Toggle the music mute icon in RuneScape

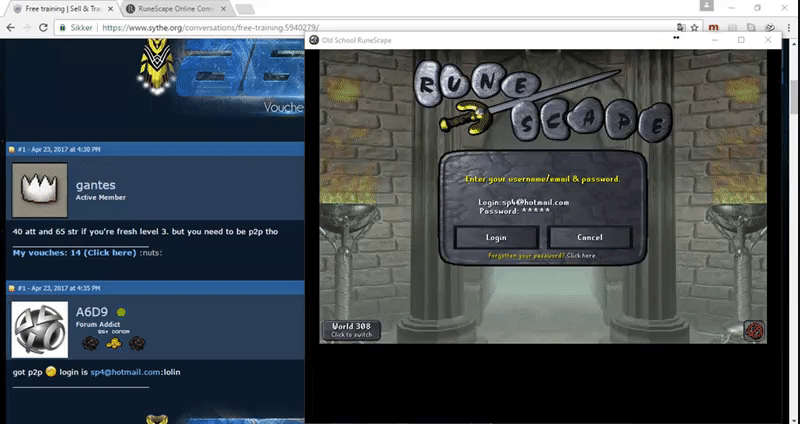click(x=753, y=331)
